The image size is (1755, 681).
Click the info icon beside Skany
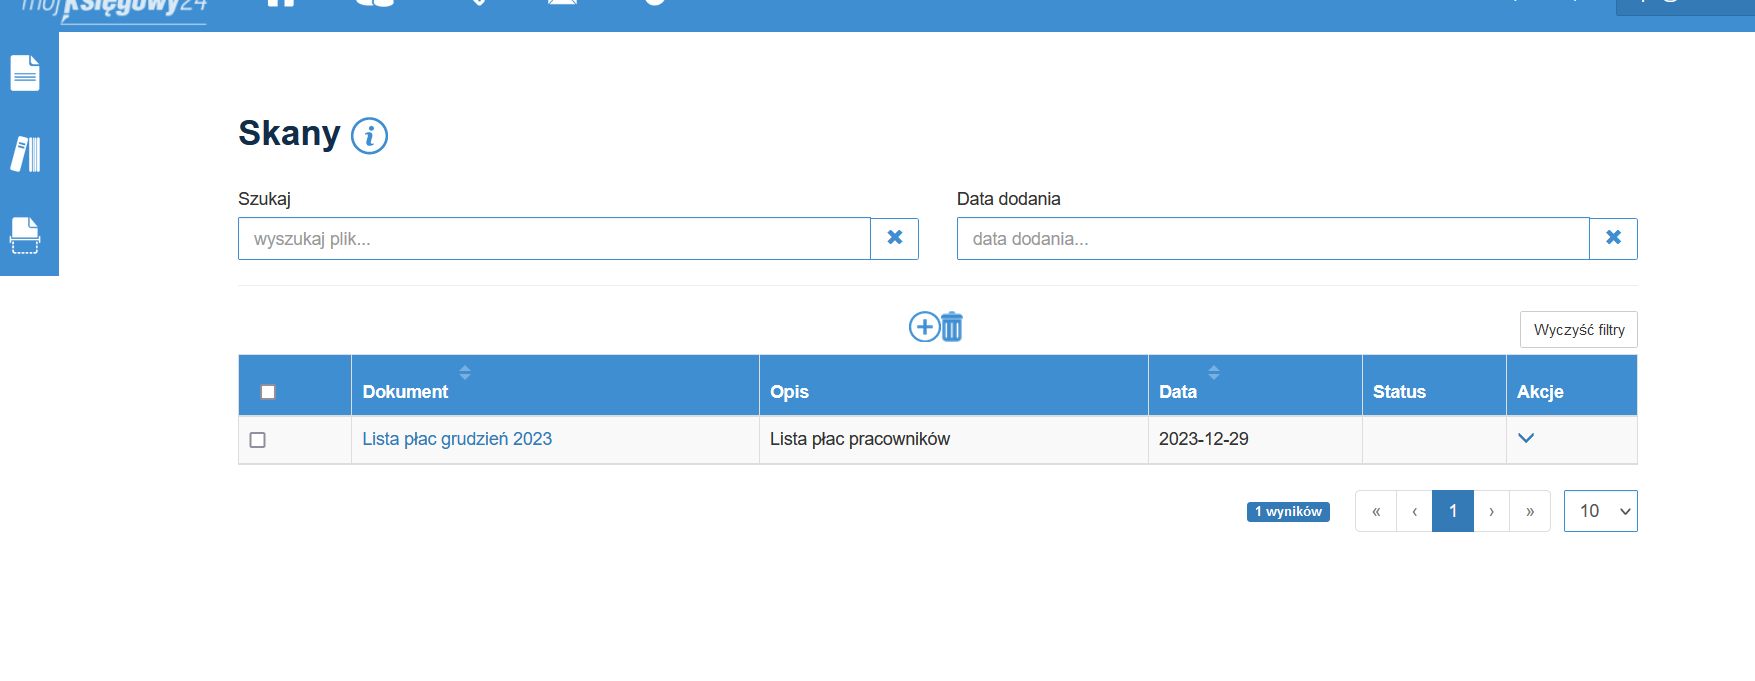pyautogui.click(x=369, y=135)
